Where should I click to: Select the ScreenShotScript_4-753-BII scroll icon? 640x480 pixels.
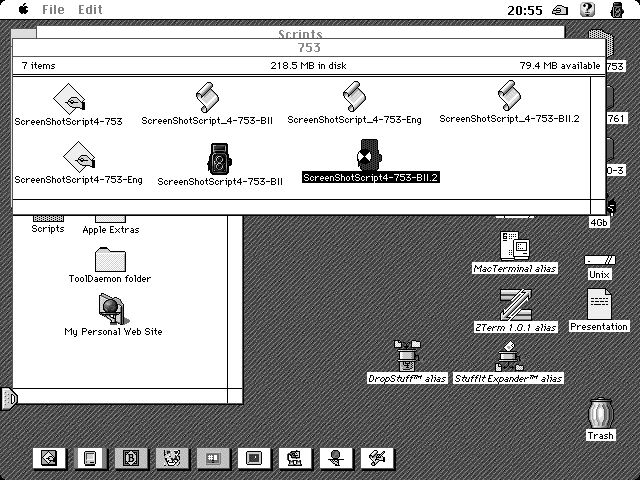pyautogui.click(x=207, y=98)
